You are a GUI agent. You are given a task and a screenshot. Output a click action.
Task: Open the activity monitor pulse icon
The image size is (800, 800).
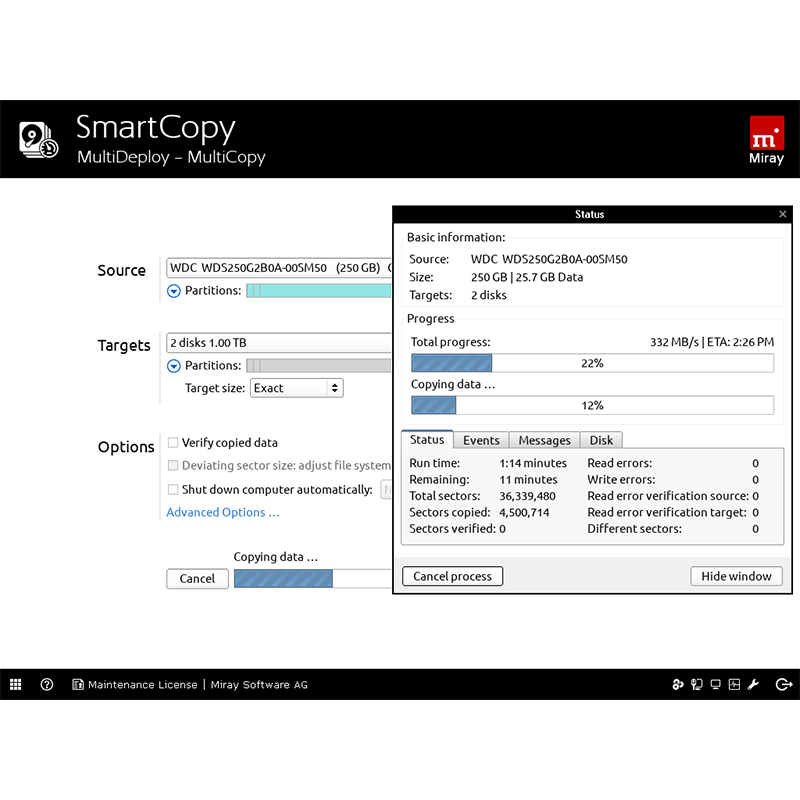(x=734, y=684)
